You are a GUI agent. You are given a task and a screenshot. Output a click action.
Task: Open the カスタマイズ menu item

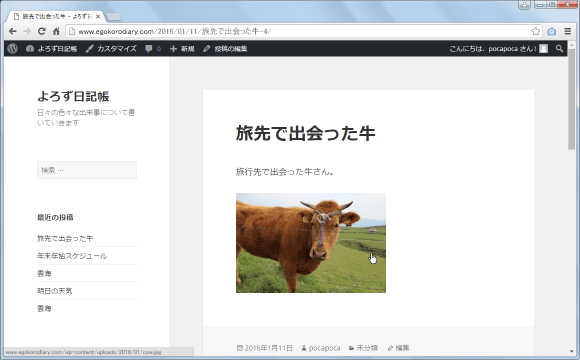tap(111, 48)
